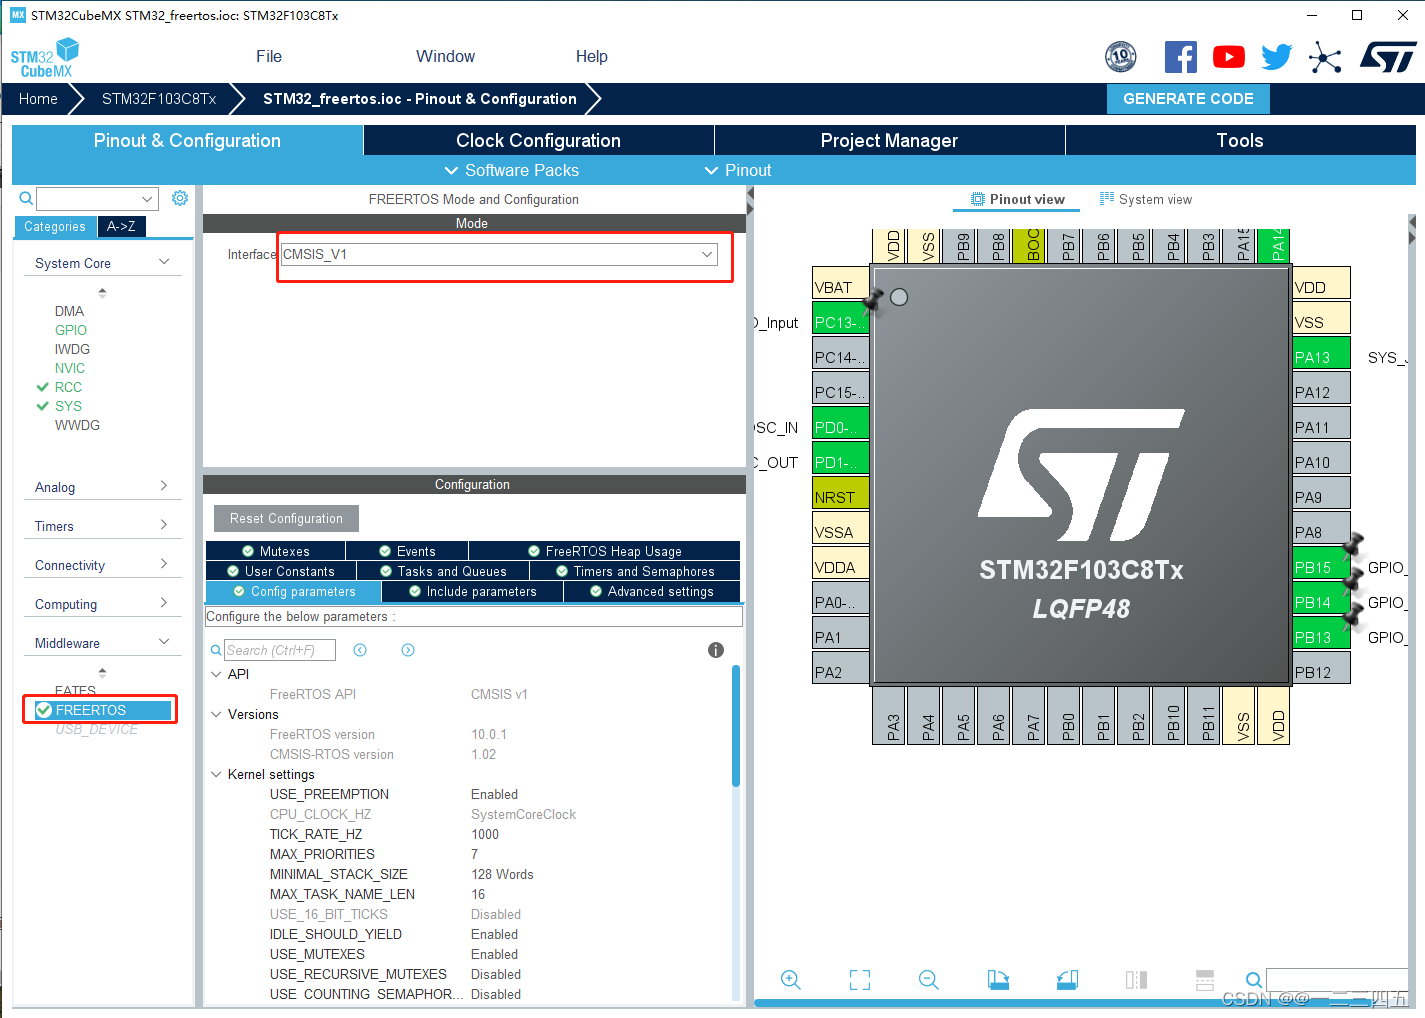Toggle the FREERTOS middleware checkmark
The image size is (1425, 1018).
44,710
